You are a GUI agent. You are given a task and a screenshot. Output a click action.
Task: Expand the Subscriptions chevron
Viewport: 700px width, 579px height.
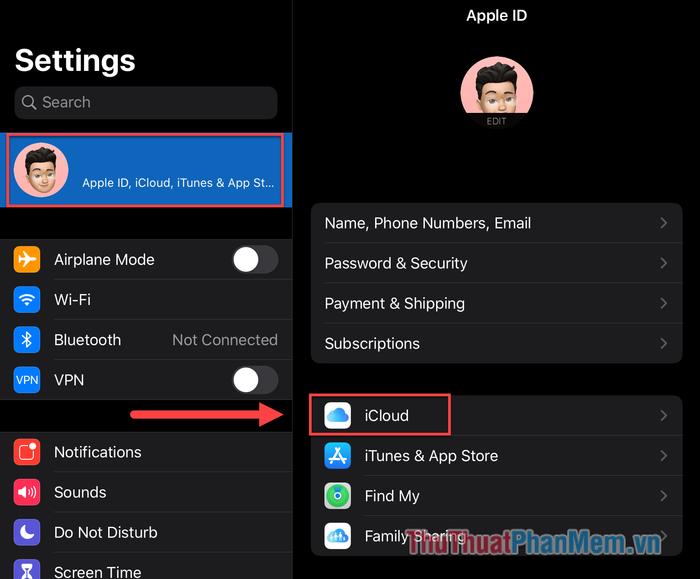tap(664, 343)
